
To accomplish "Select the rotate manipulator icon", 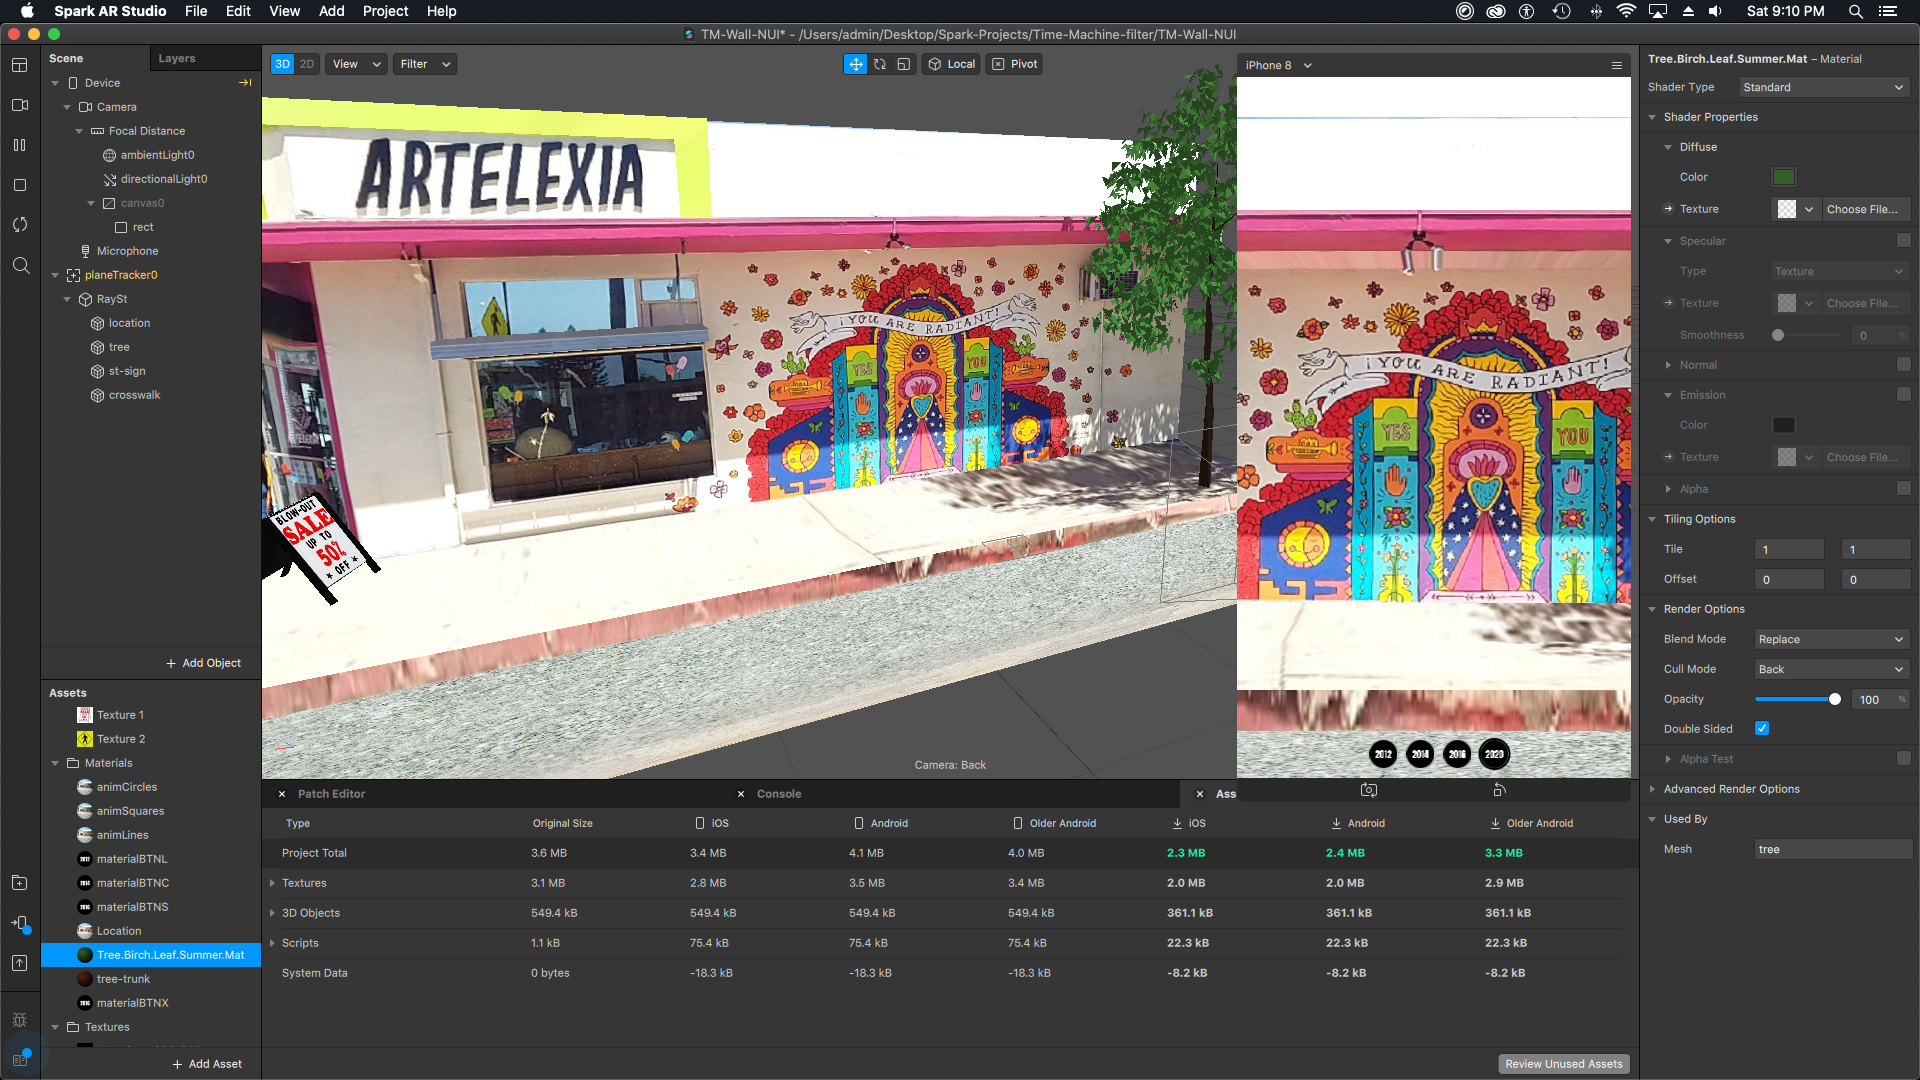I will [x=880, y=64].
